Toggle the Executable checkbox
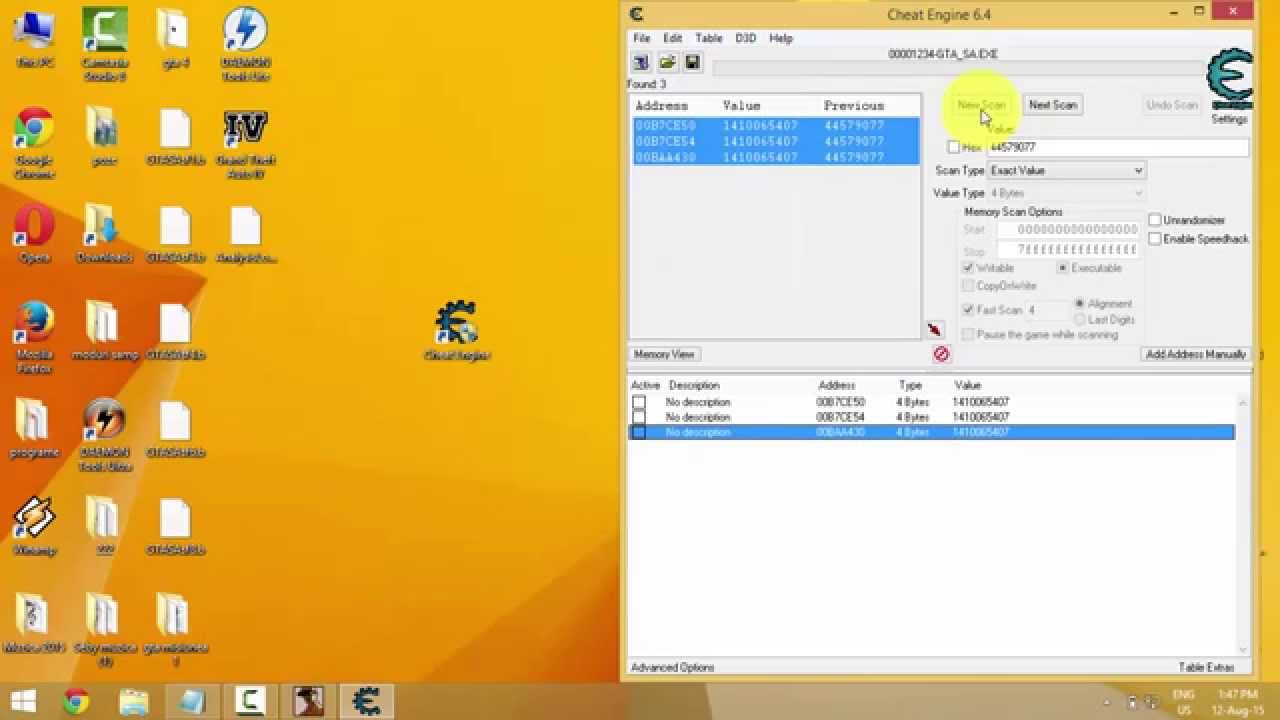 point(1063,268)
